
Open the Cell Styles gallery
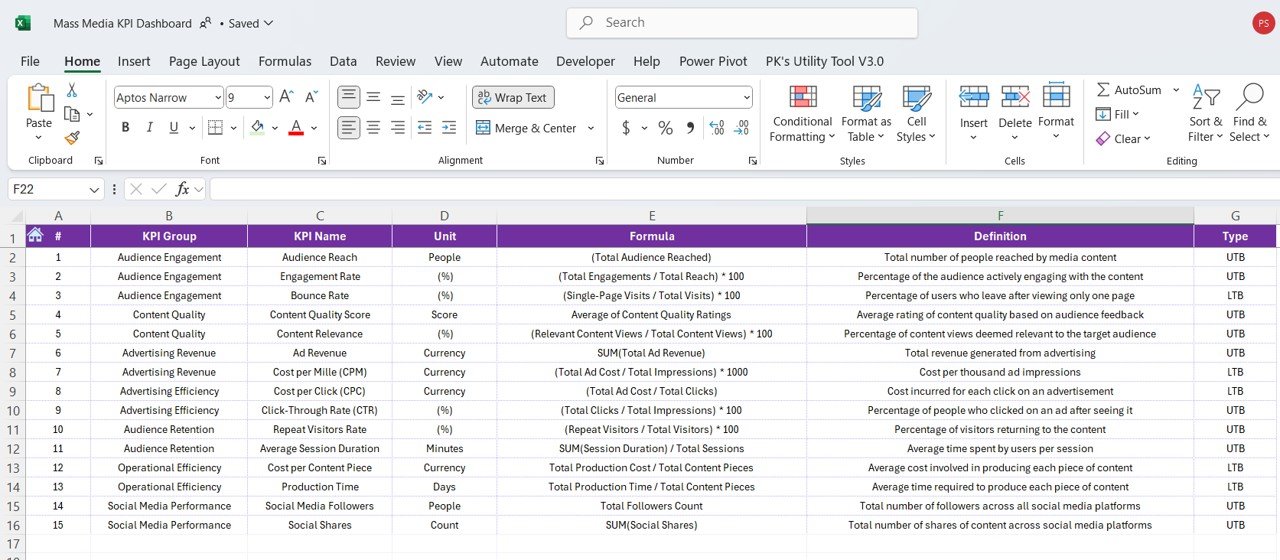click(x=916, y=114)
